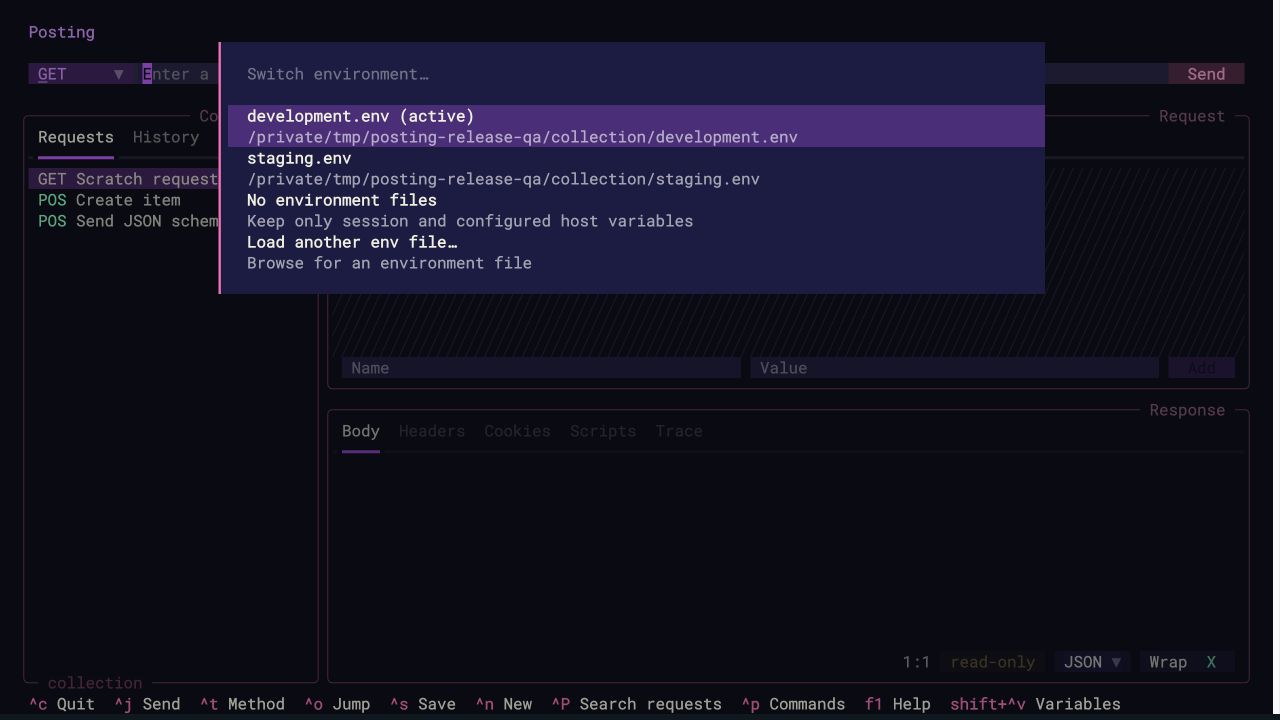Click shift+^v Variables in footer
Screen dimensions: 1280x720
click(1035, 704)
